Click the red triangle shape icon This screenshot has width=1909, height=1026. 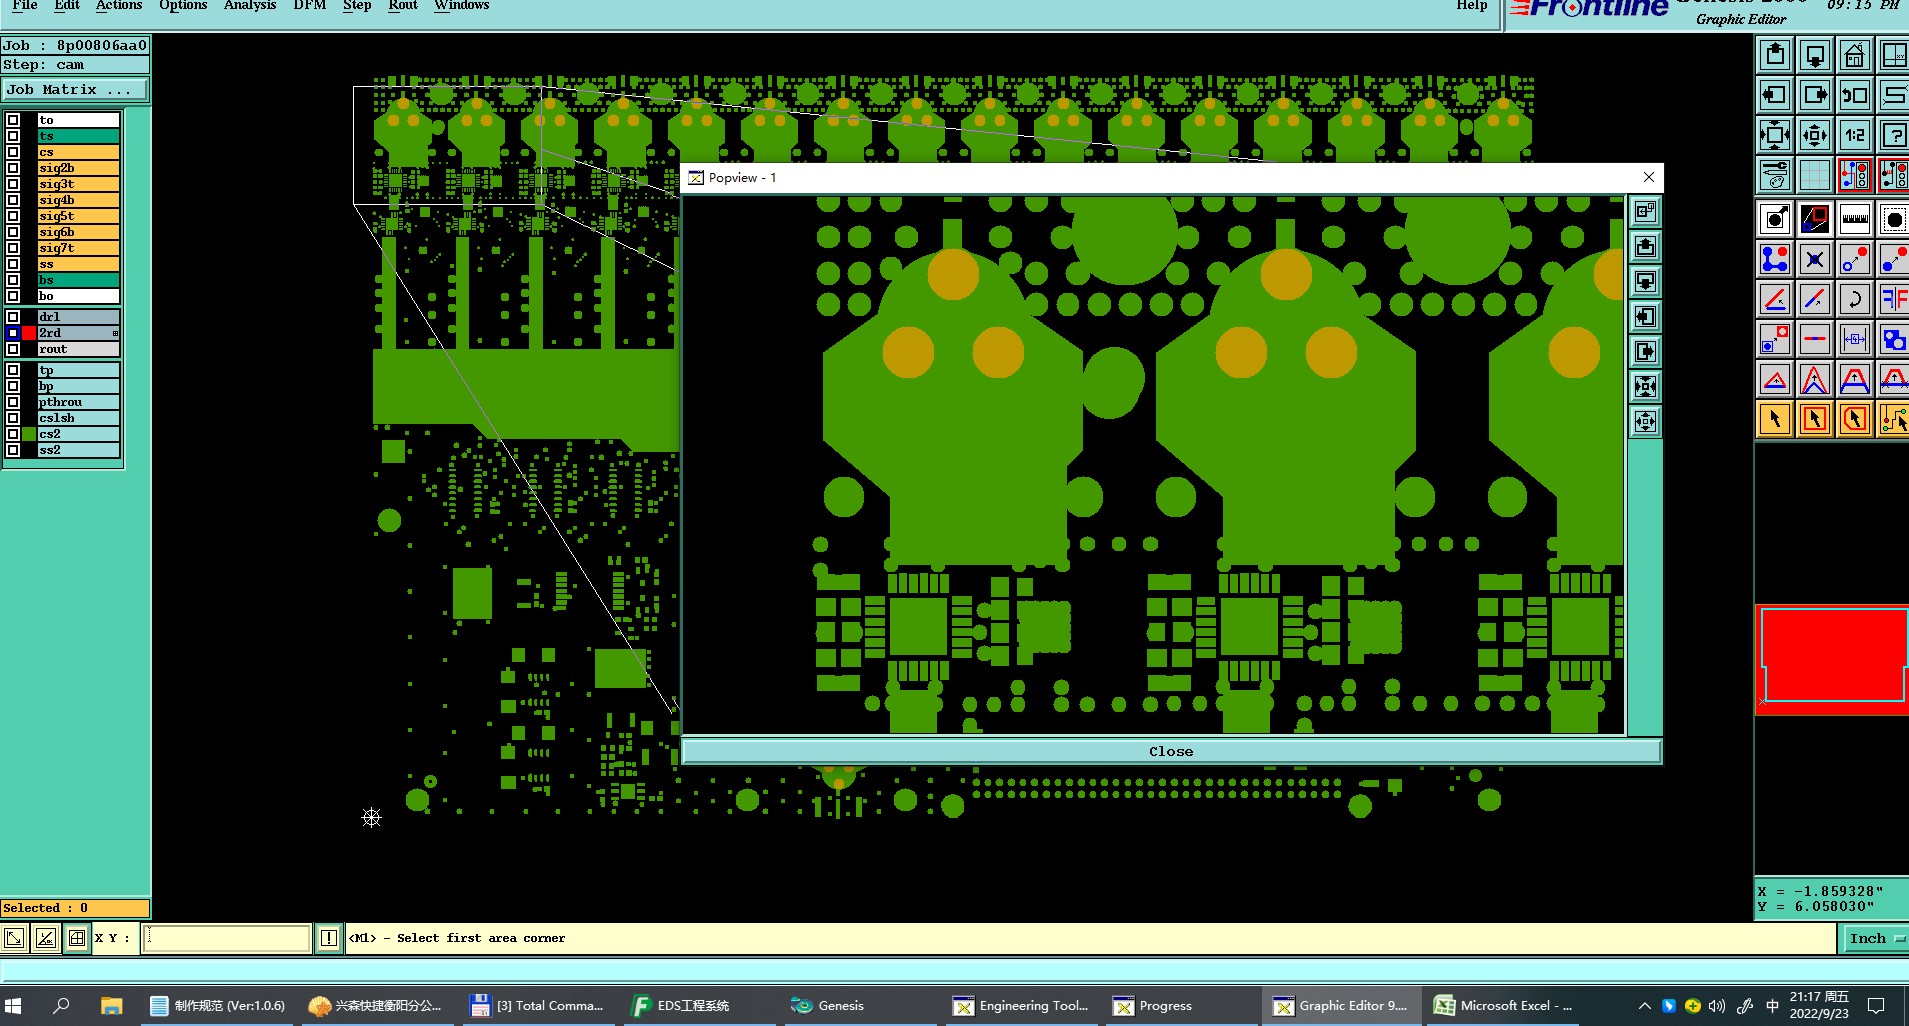pyautogui.click(x=1775, y=379)
